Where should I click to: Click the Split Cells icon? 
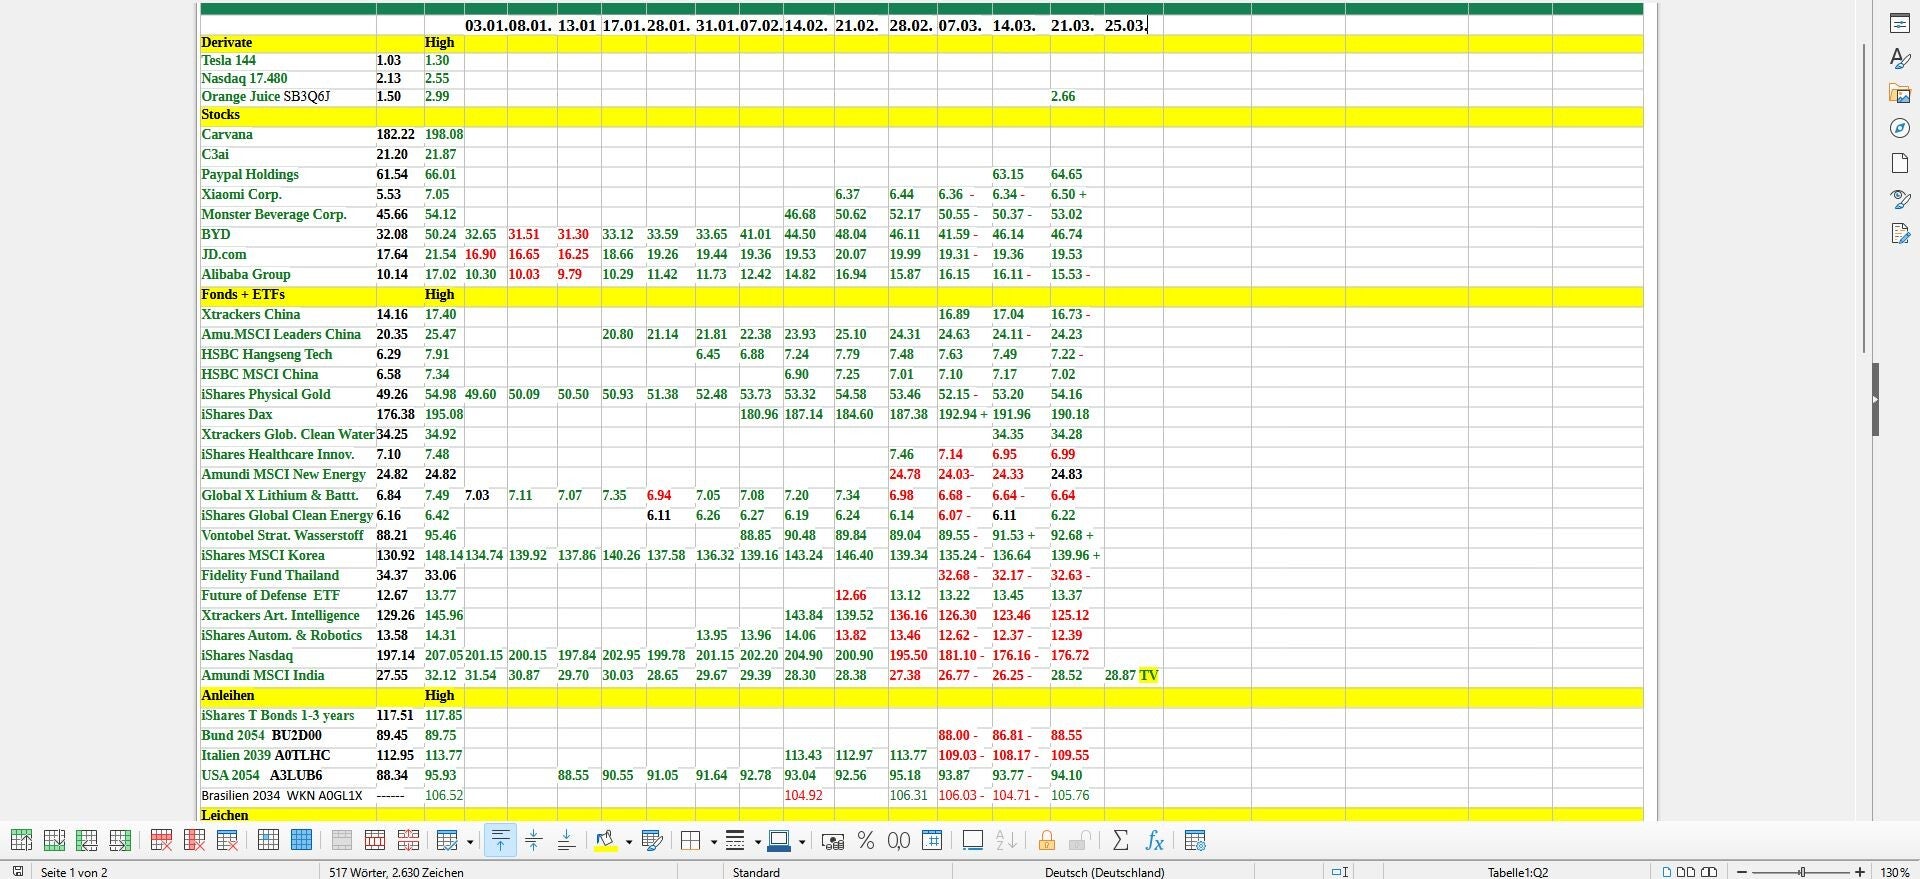[375, 841]
